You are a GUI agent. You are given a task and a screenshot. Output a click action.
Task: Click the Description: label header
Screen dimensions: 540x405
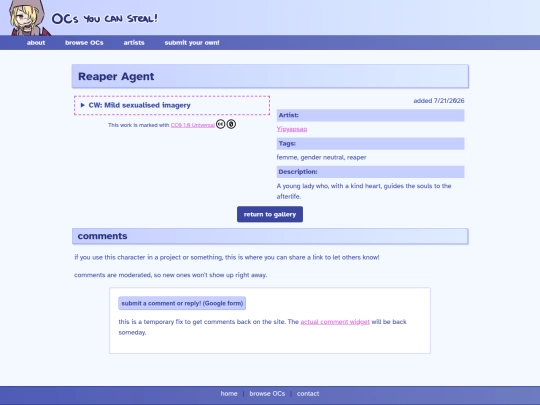pyautogui.click(x=370, y=172)
